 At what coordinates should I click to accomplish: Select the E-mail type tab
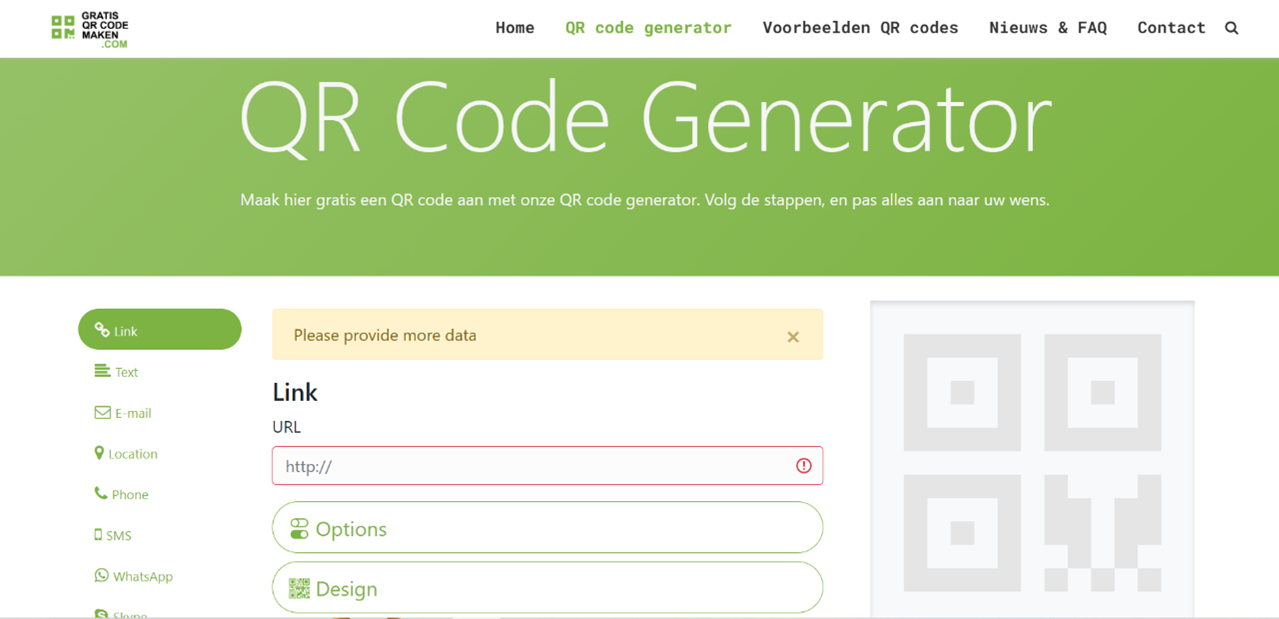pos(123,412)
